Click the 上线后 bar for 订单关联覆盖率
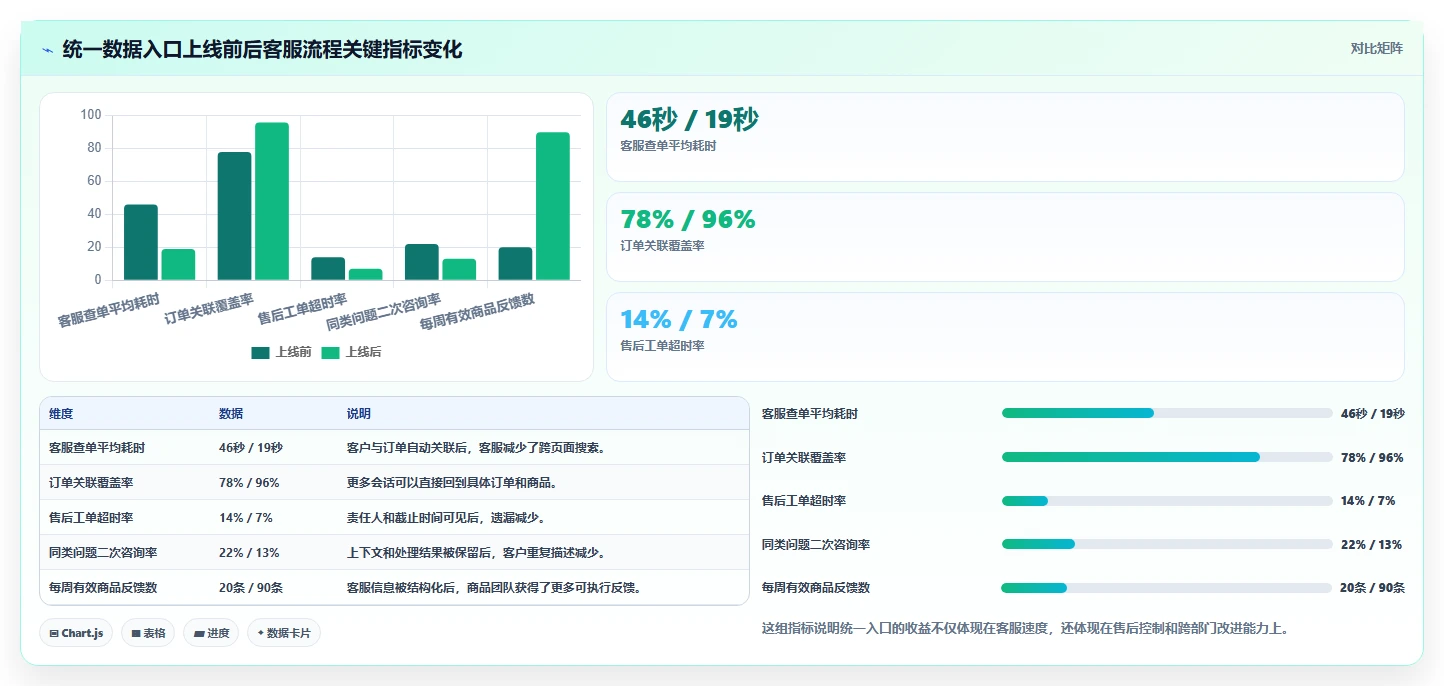Screen dimensions: 1444x686 coord(272,201)
